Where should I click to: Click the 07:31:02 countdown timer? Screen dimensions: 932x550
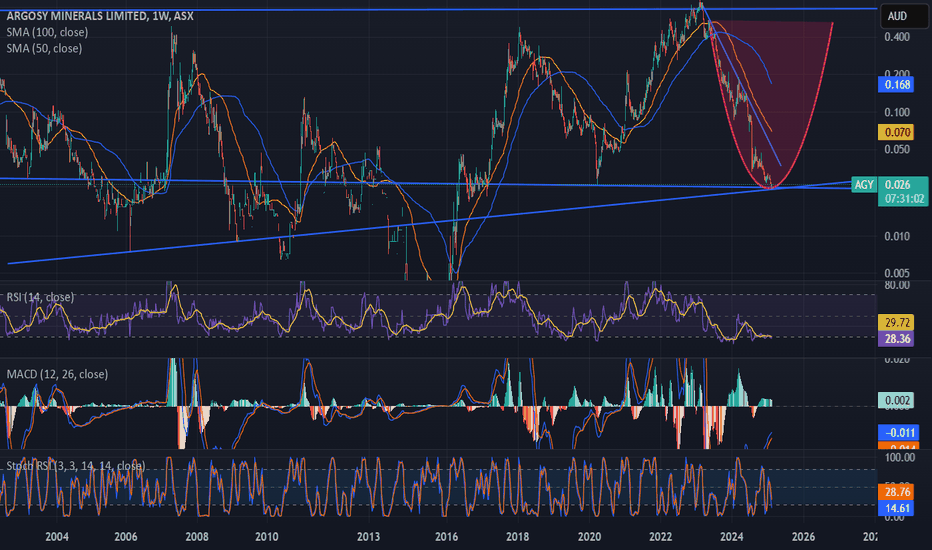coord(903,199)
